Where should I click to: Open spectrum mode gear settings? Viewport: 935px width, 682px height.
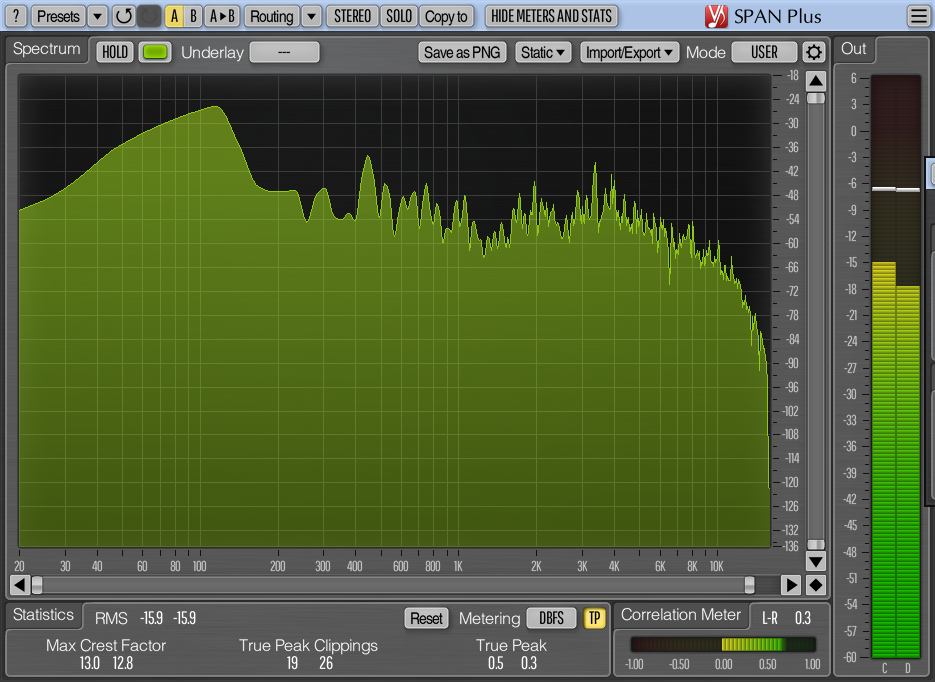click(813, 52)
